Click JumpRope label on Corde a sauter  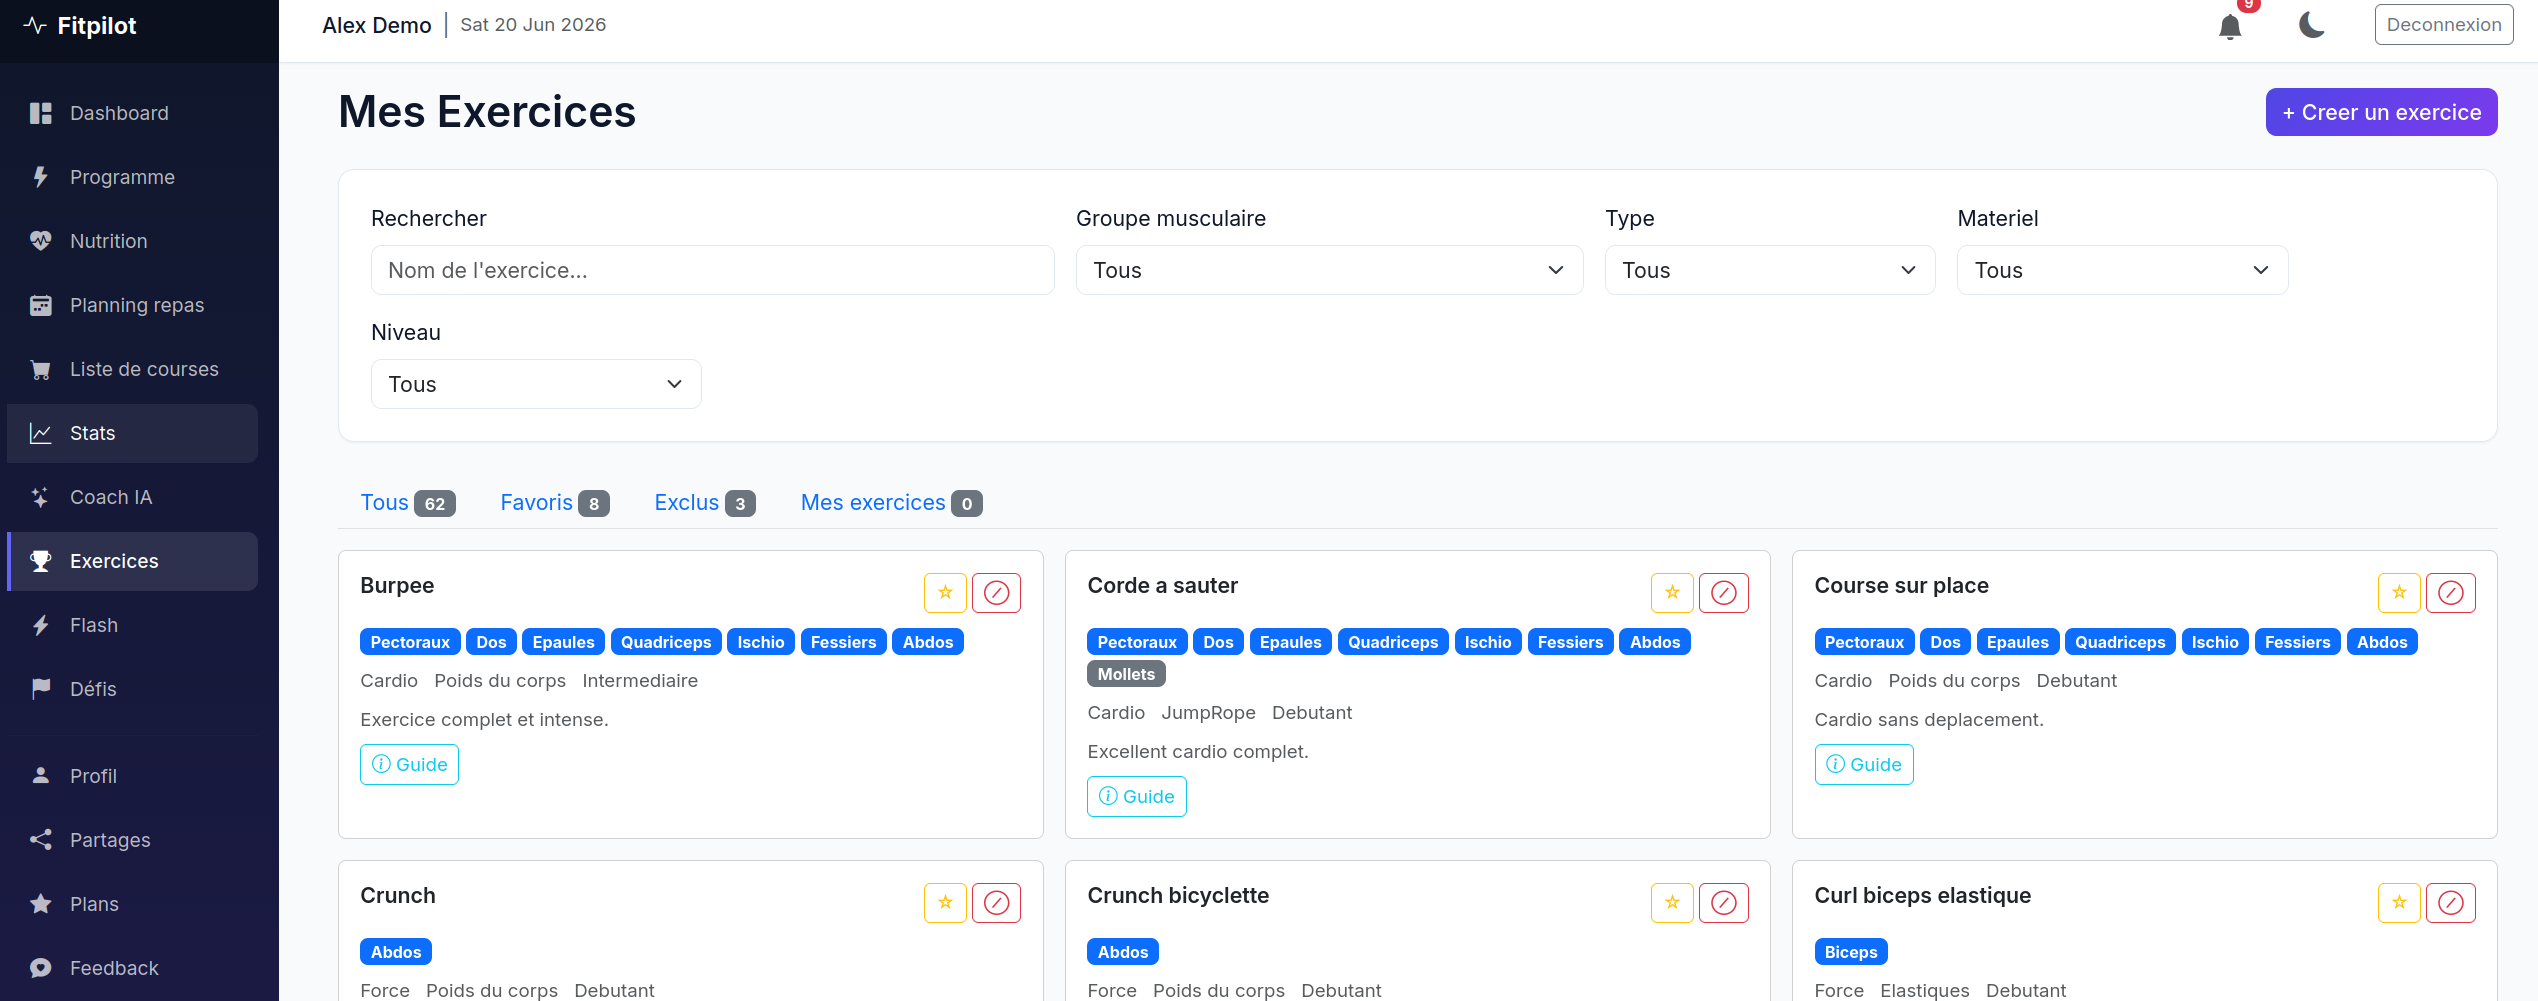tap(1208, 713)
